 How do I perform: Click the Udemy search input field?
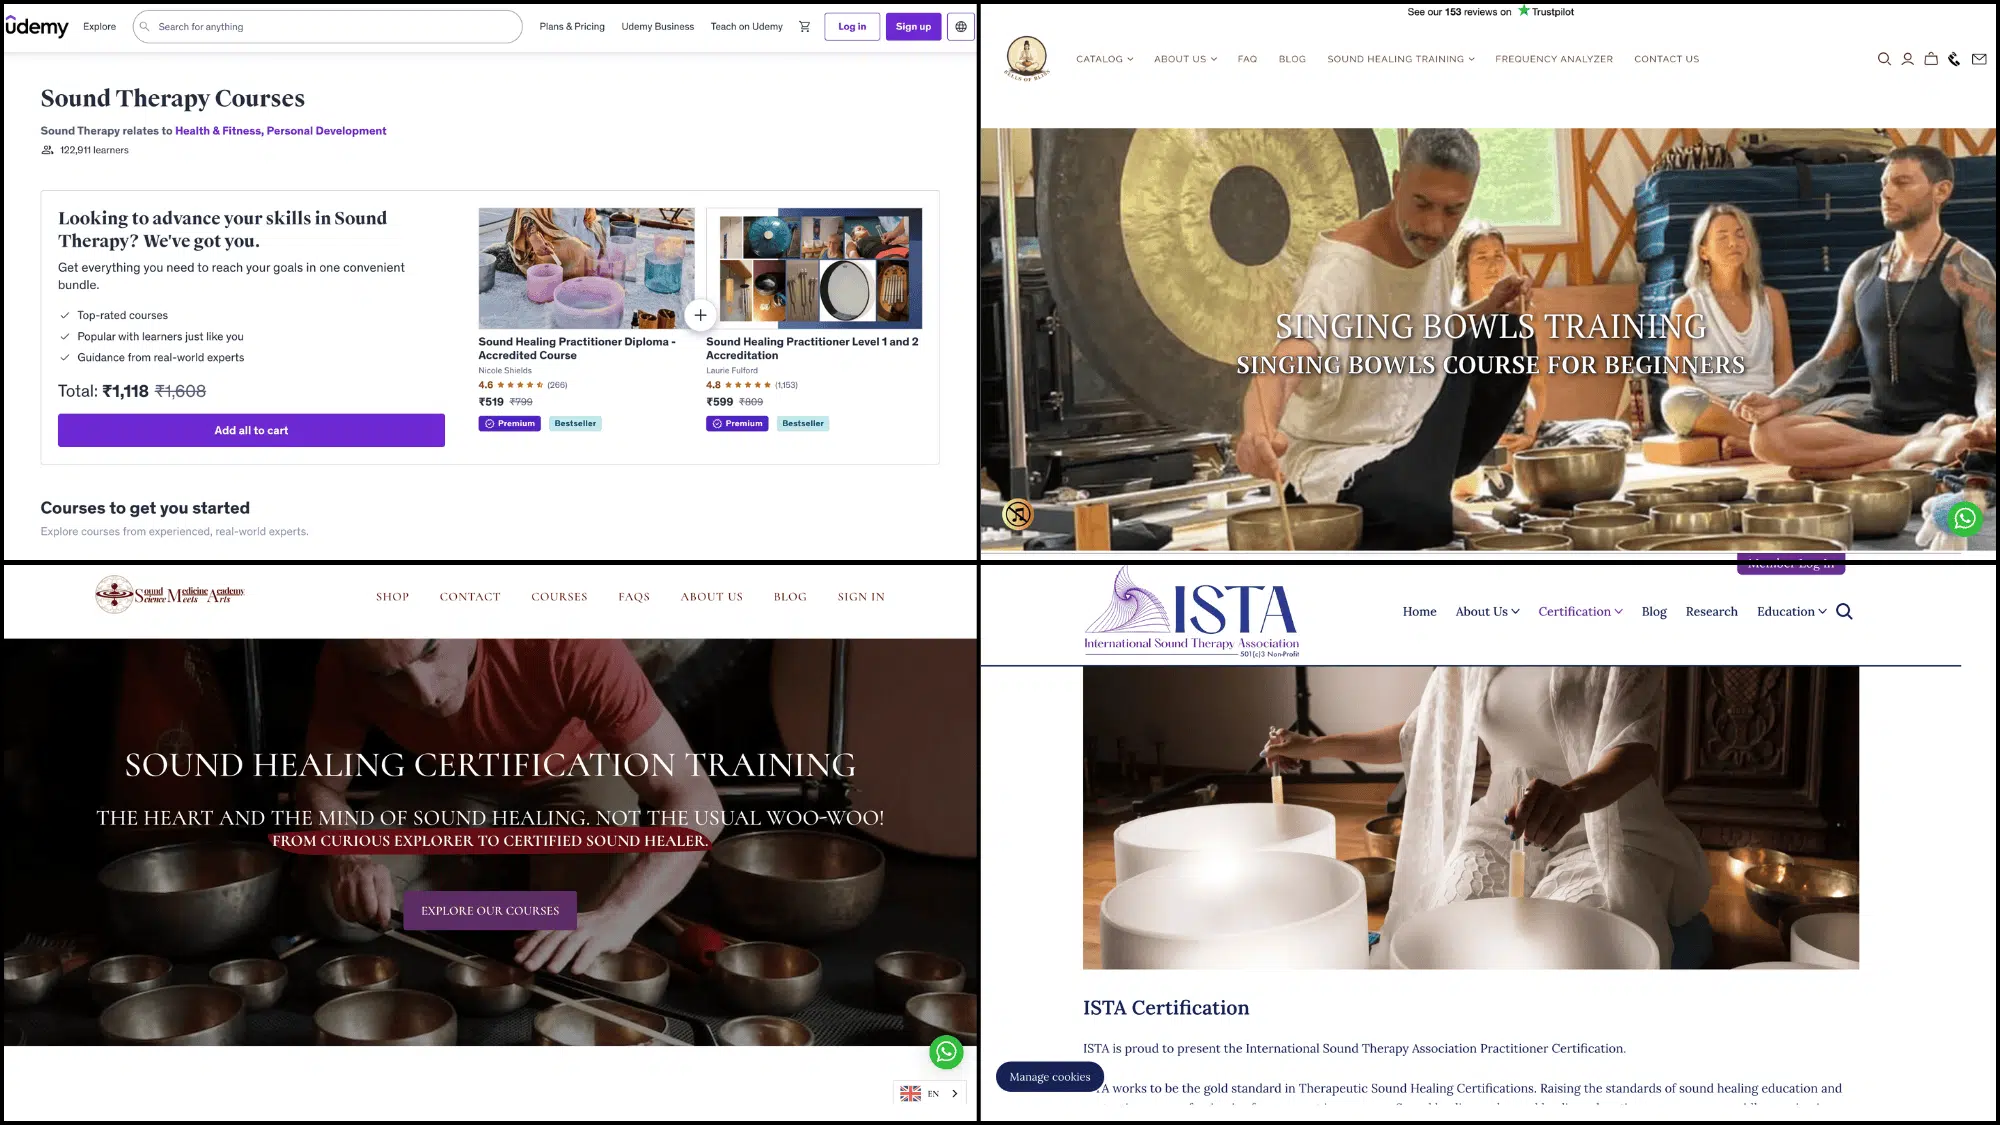[330, 27]
